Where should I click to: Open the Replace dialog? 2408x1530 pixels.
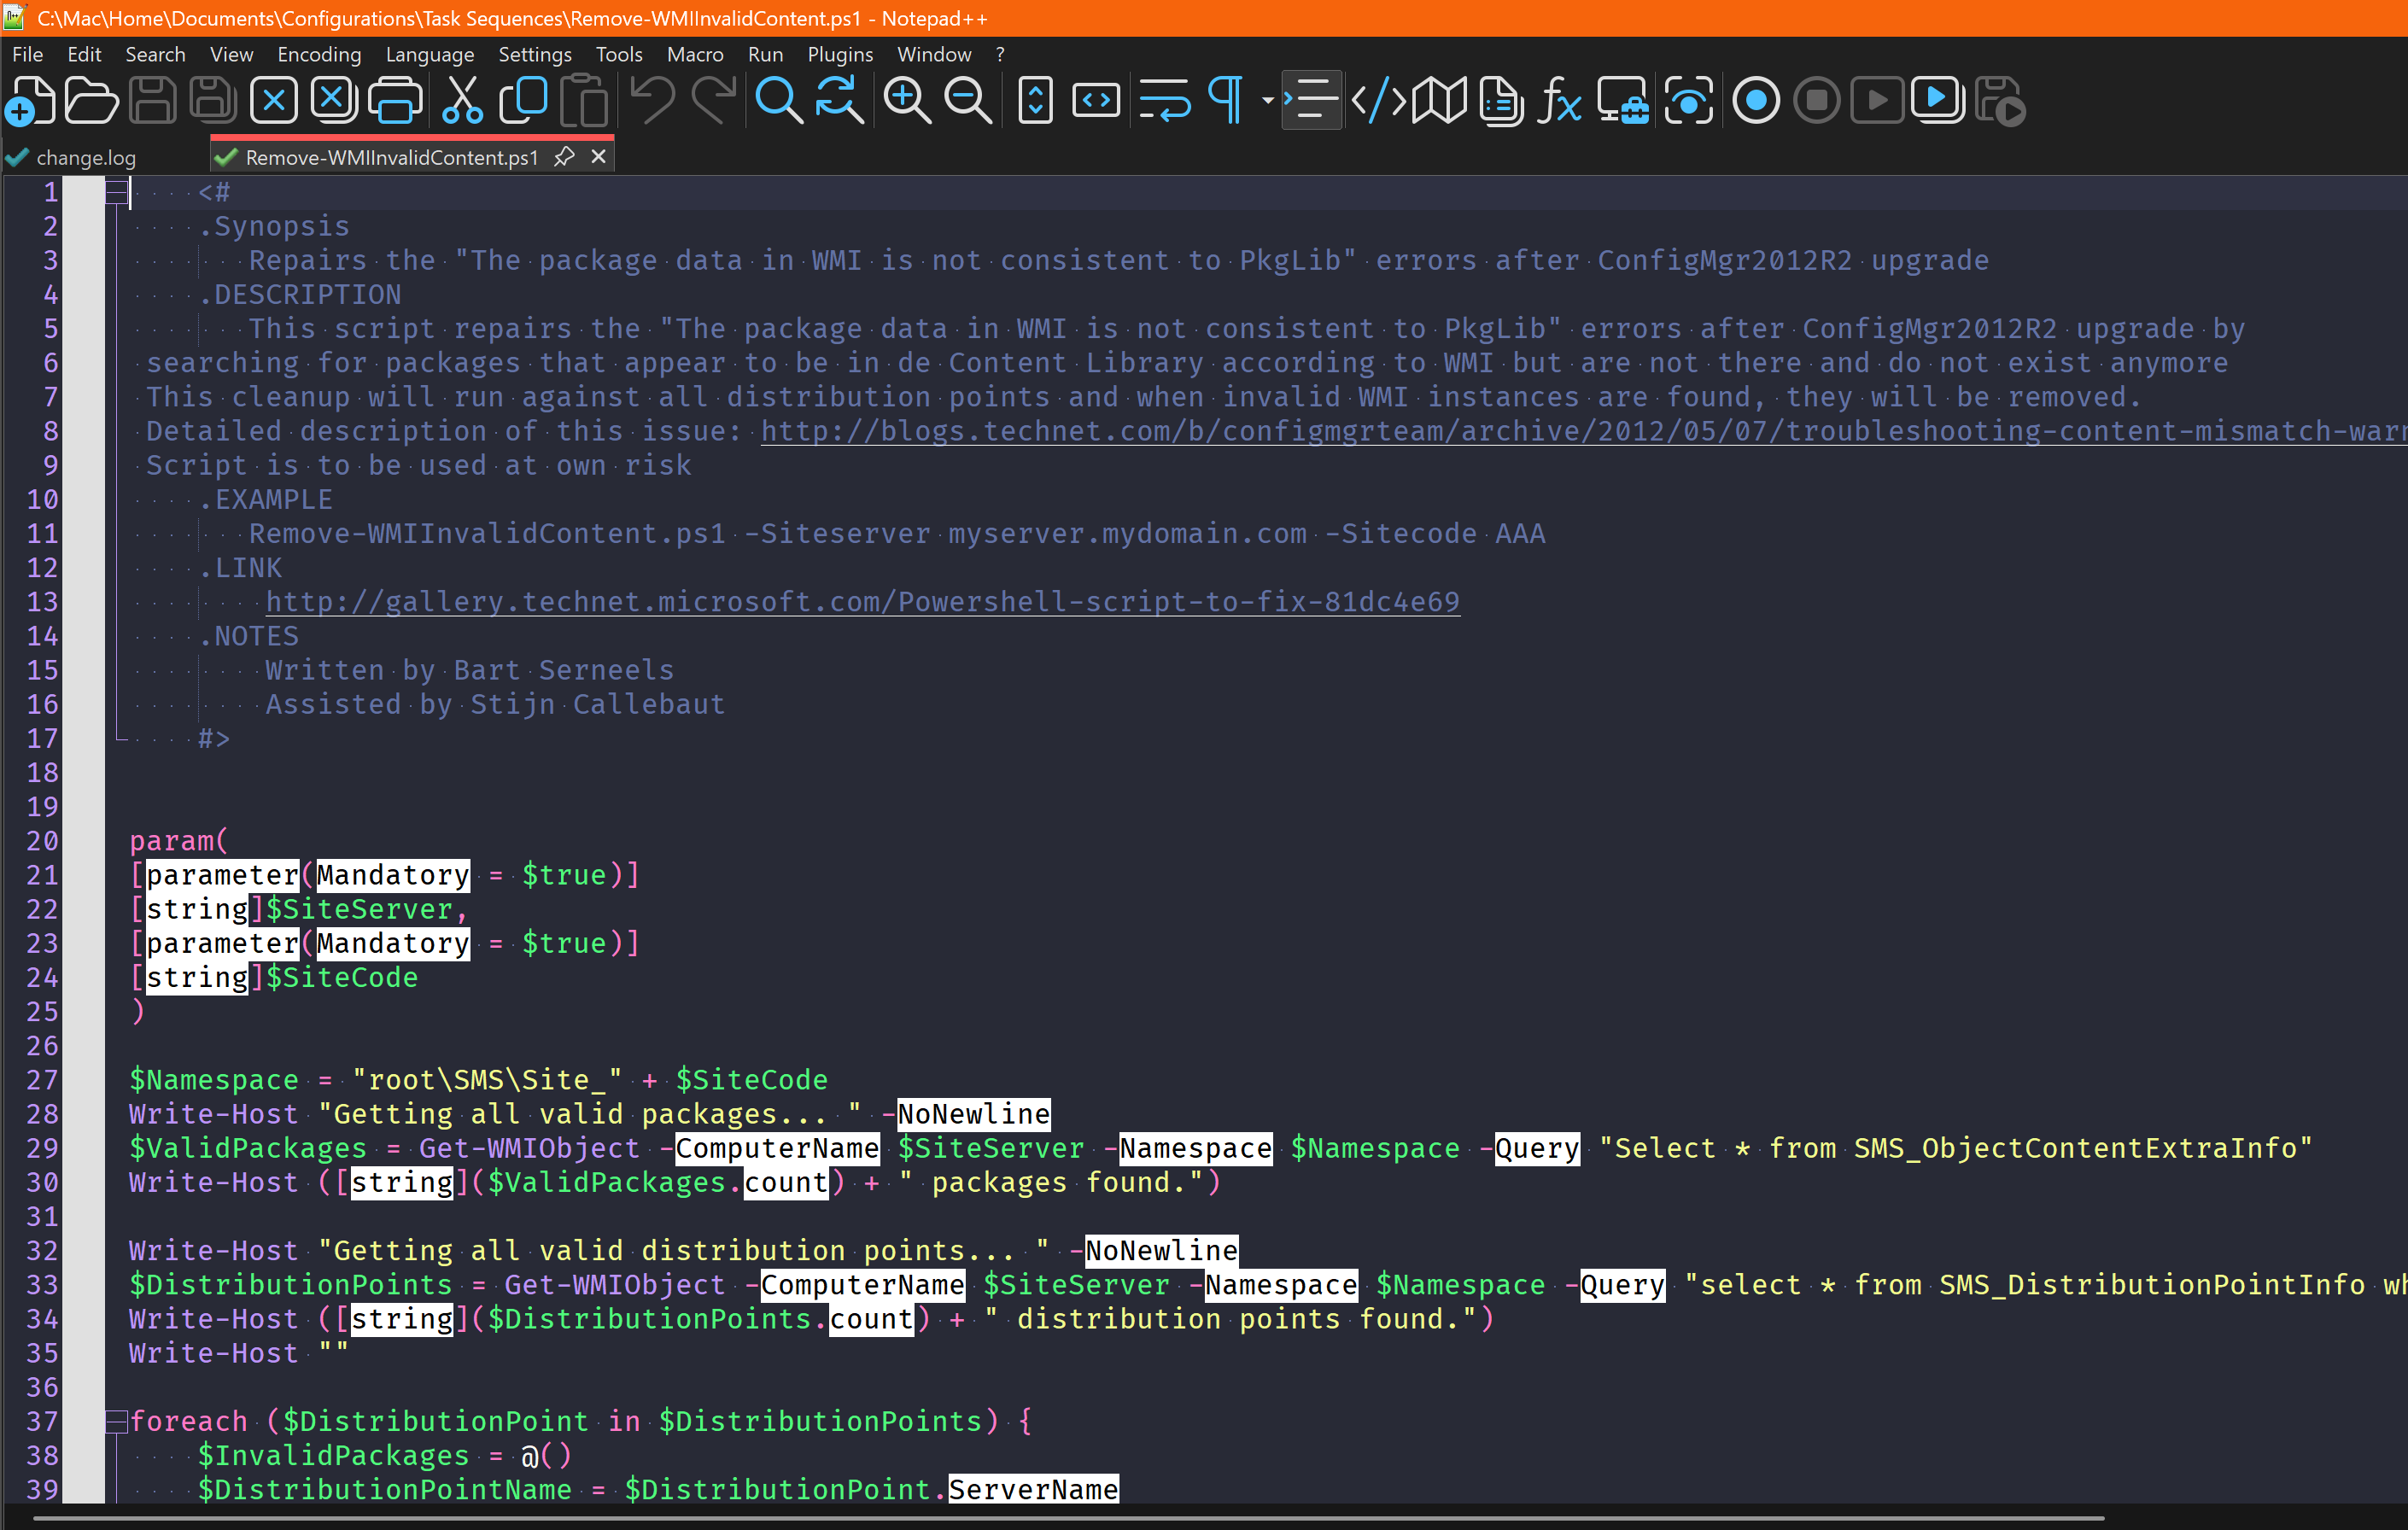click(840, 100)
